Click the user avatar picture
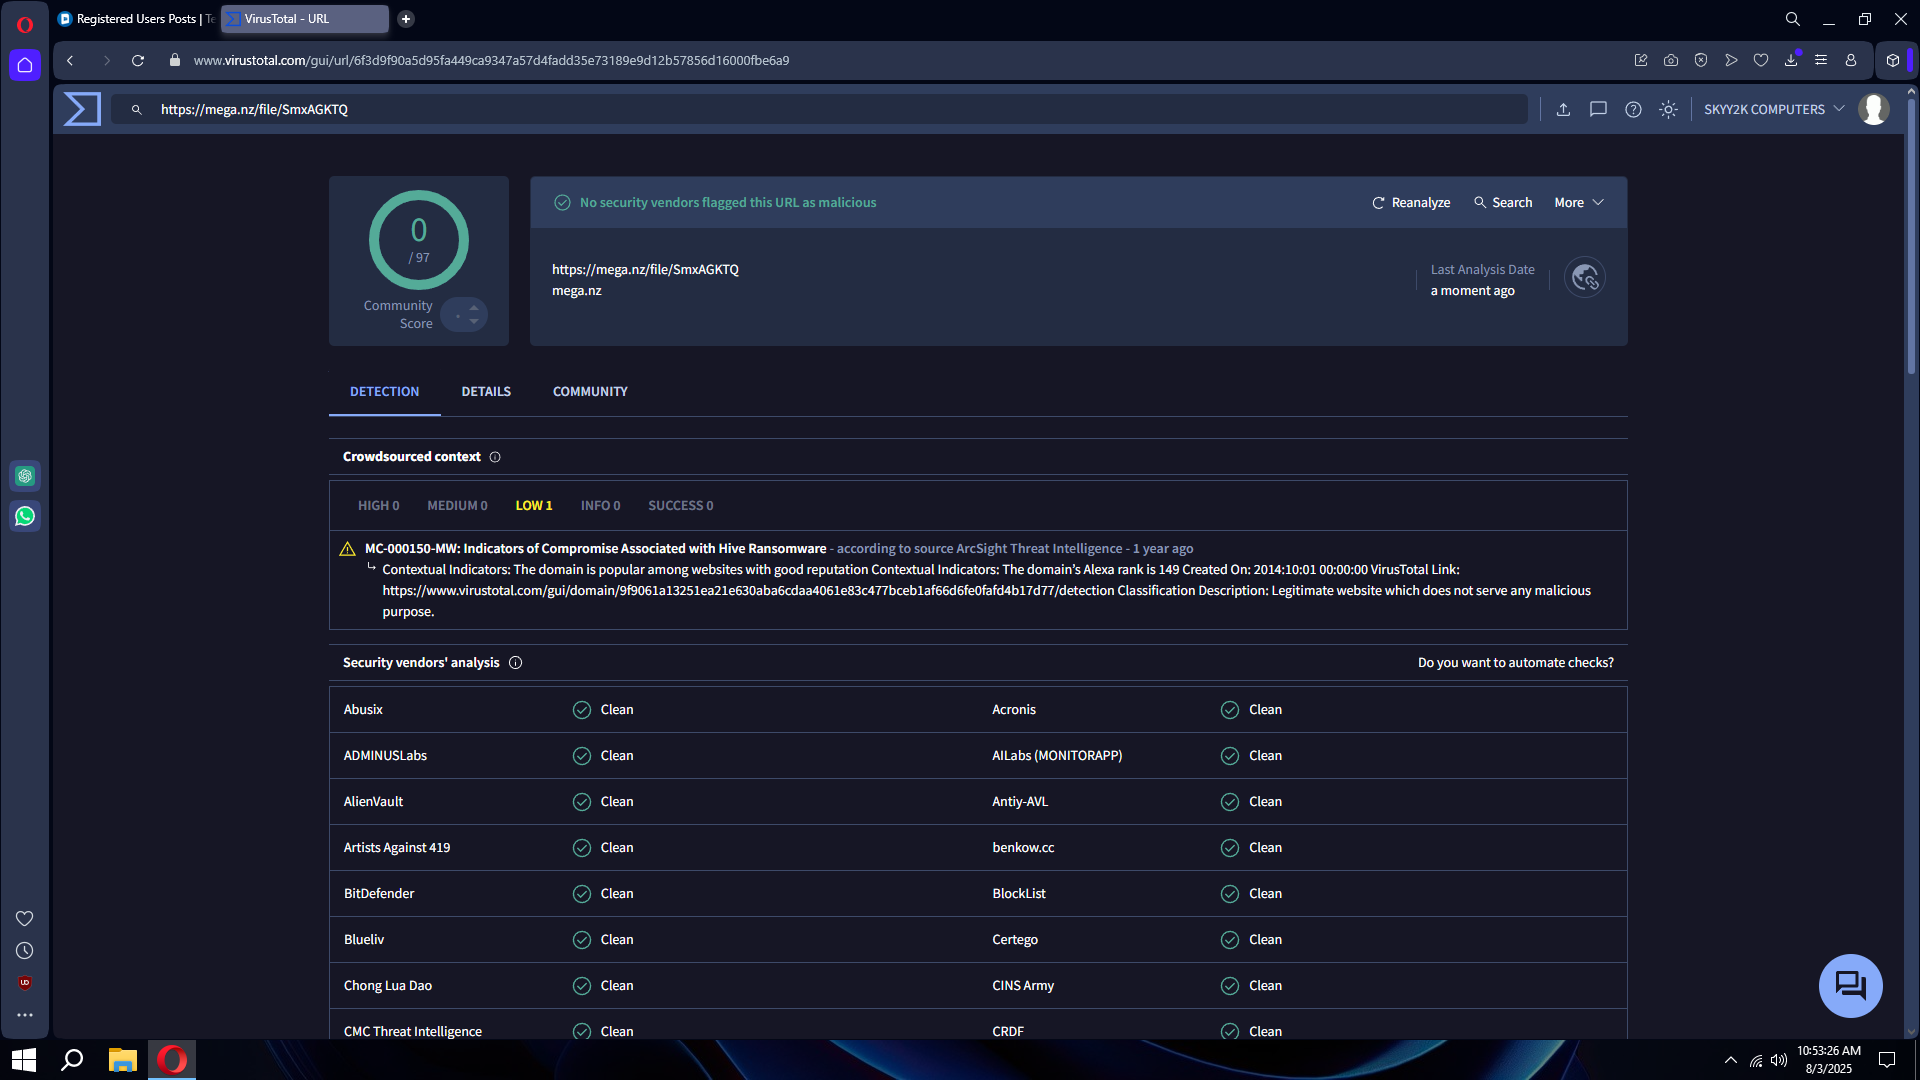Screen dimensions: 1920x1080 click(1874, 109)
